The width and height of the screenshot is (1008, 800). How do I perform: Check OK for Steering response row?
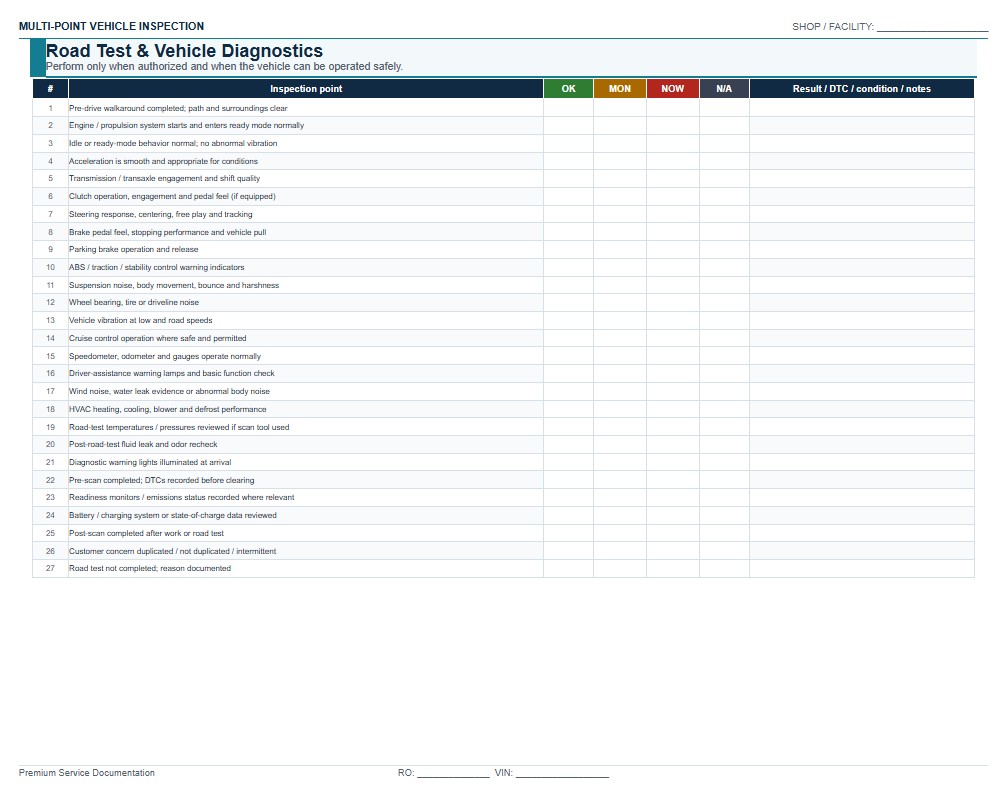coord(568,214)
